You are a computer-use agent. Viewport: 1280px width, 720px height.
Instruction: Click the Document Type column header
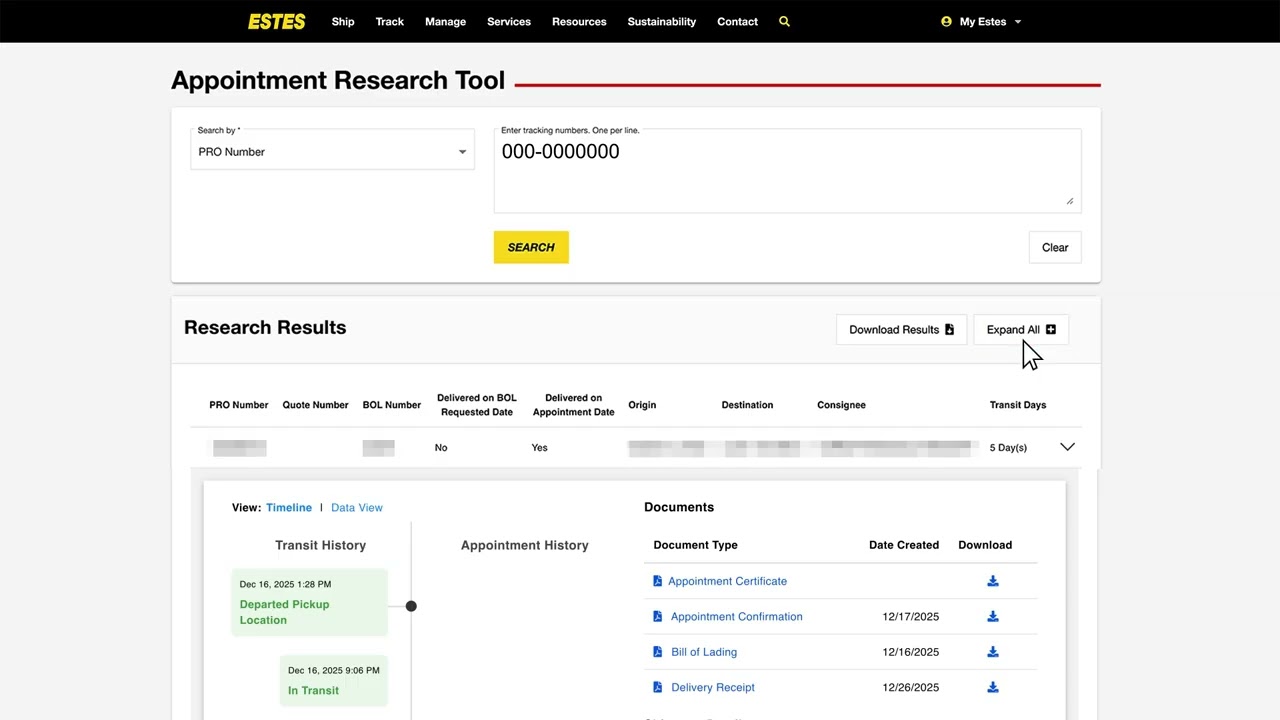(695, 545)
